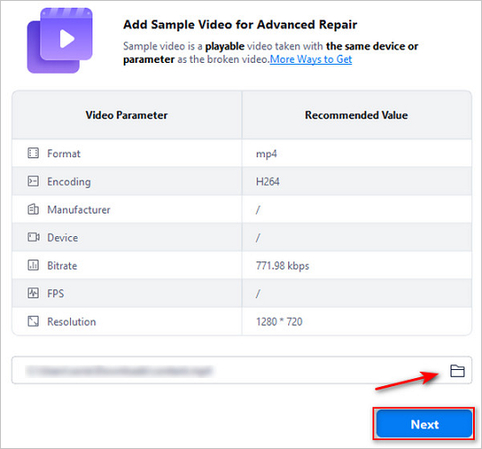The height and width of the screenshot is (449, 482).
Task: Click the Bitrate bar chart icon
Action: pos(33,265)
